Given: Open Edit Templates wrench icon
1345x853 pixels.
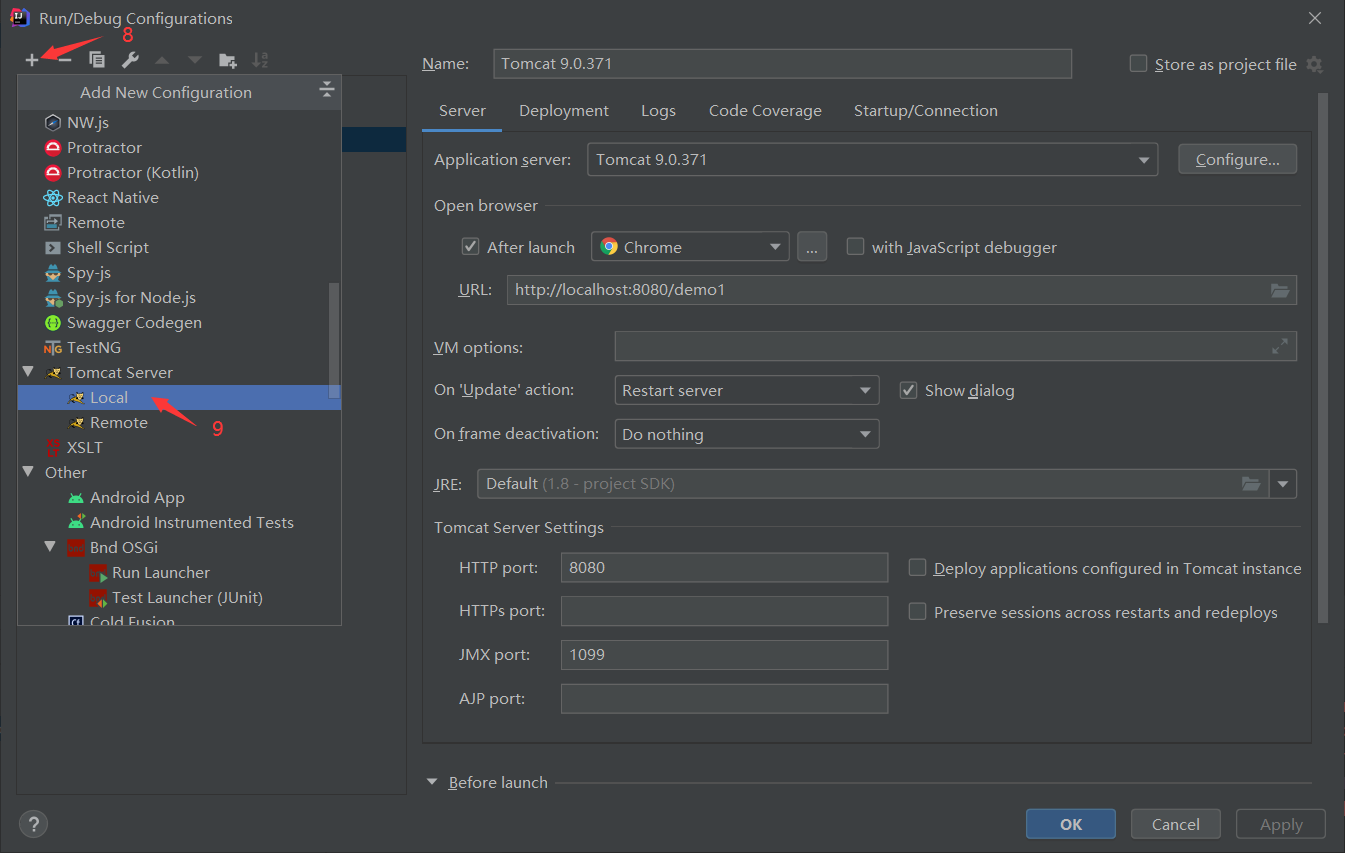Looking at the screenshot, I should point(130,60).
